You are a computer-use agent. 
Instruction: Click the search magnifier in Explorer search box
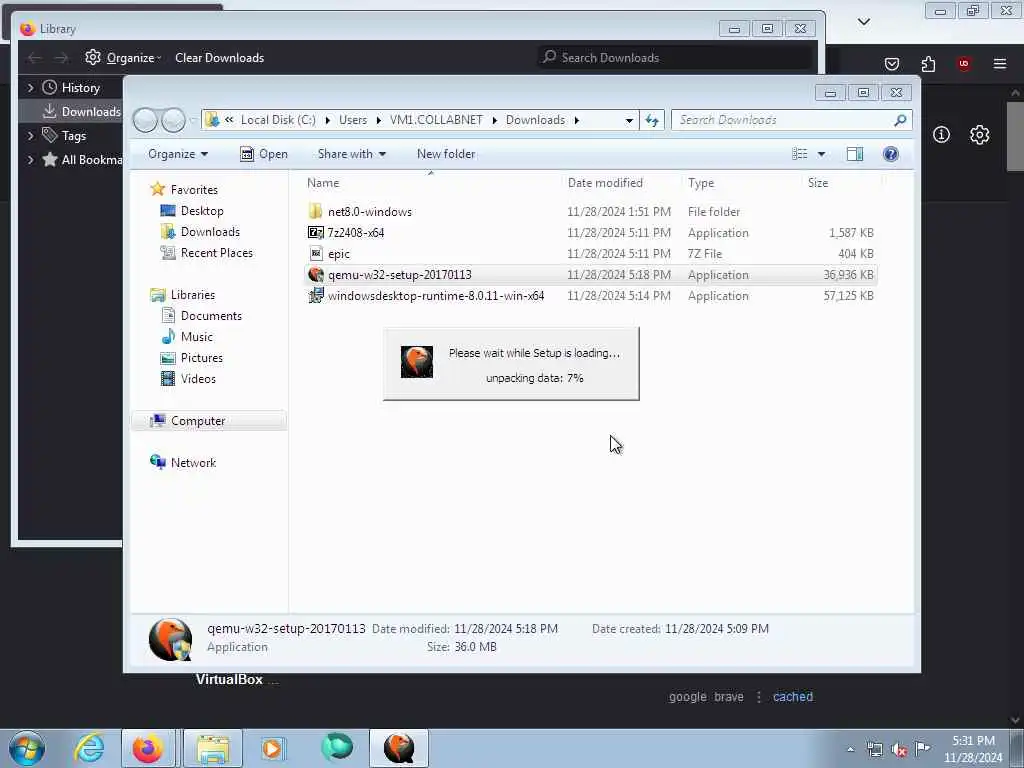pyautogui.click(x=900, y=120)
